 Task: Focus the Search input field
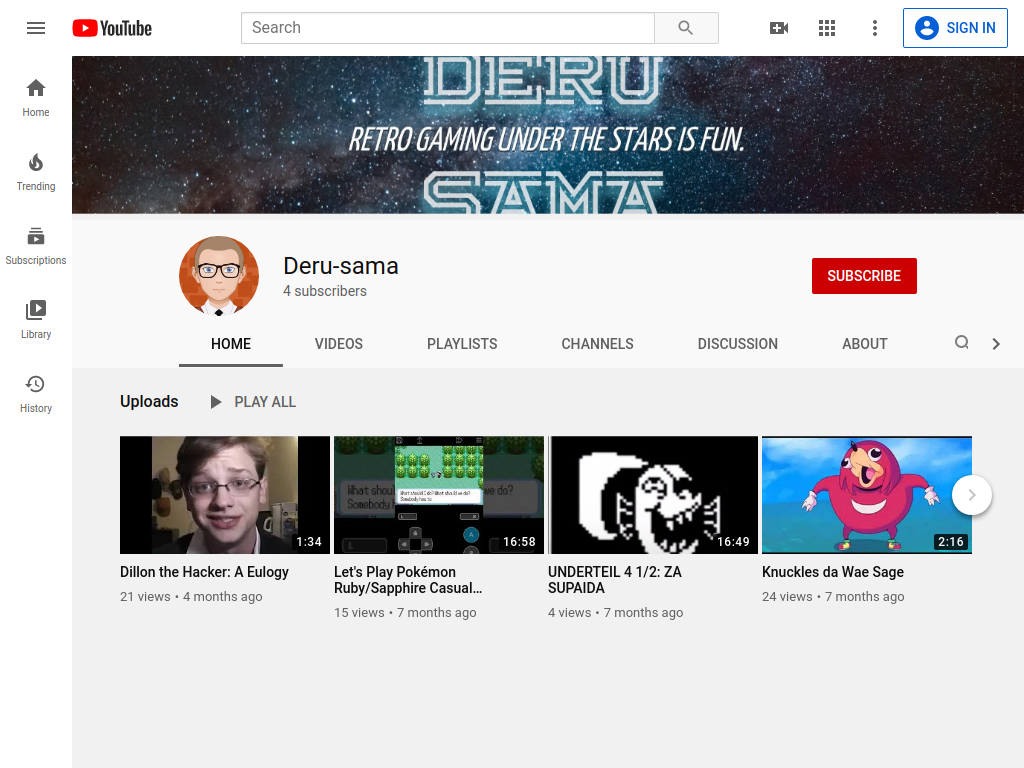pyautogui.click(x=448, y=28)
